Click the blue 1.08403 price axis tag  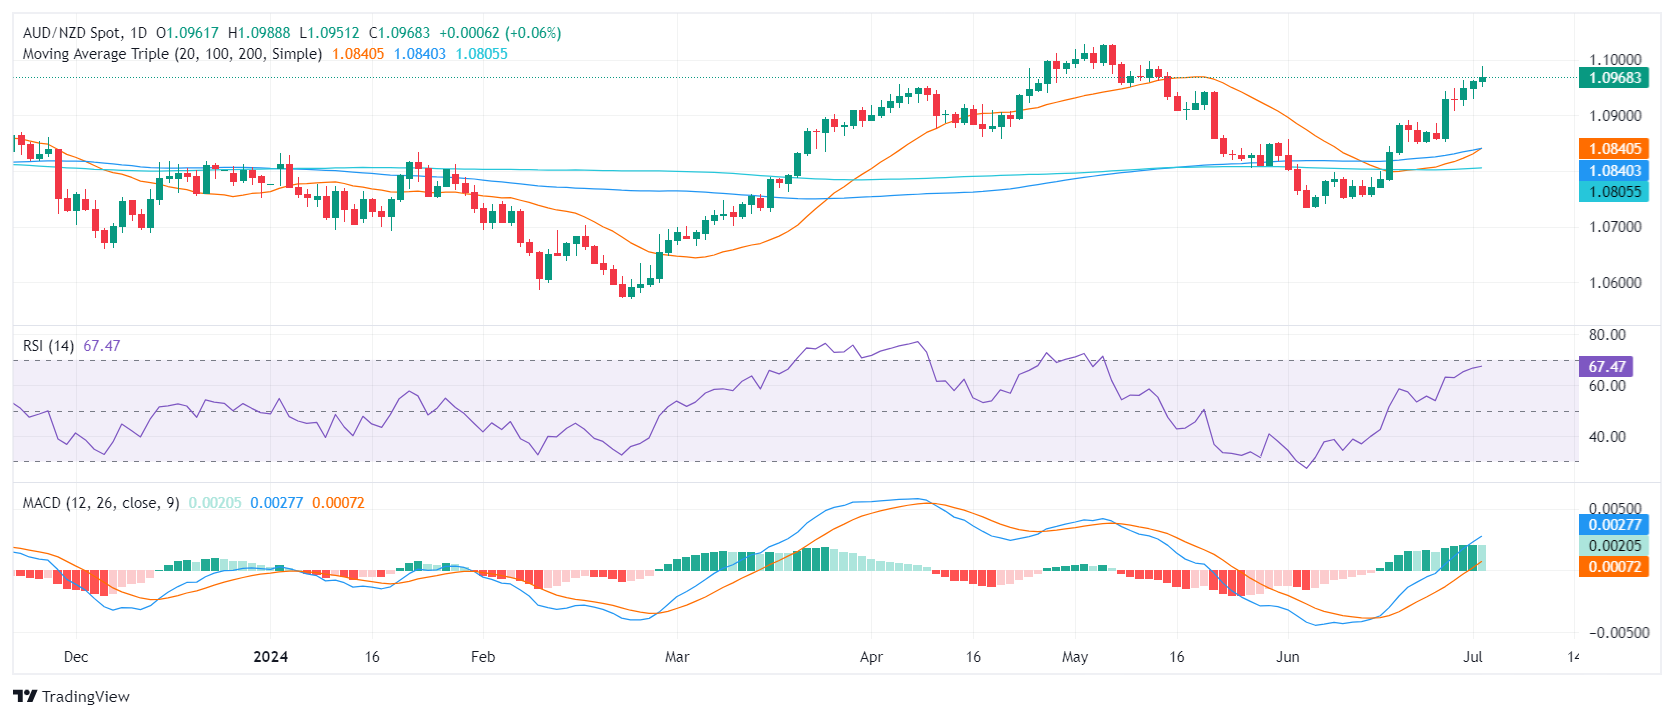[1614, 171]
